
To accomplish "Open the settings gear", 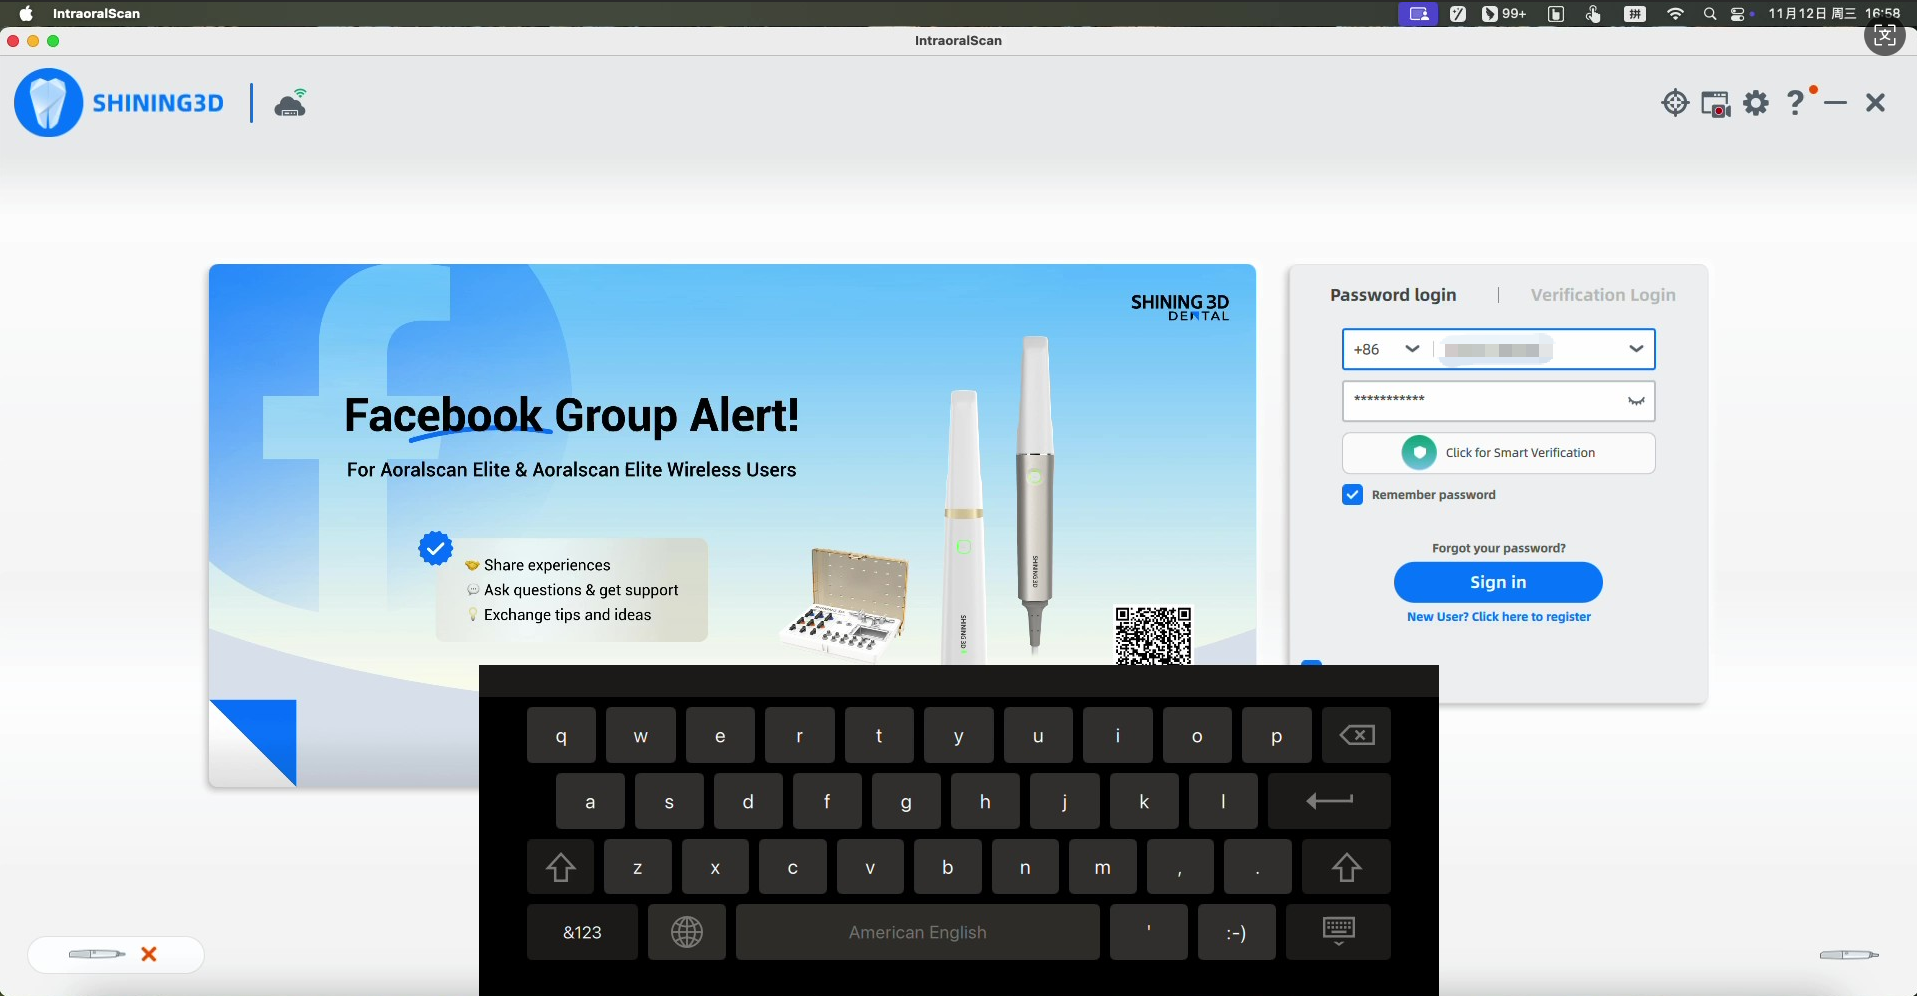I will pyautogui.click(x=1757, y=103).
